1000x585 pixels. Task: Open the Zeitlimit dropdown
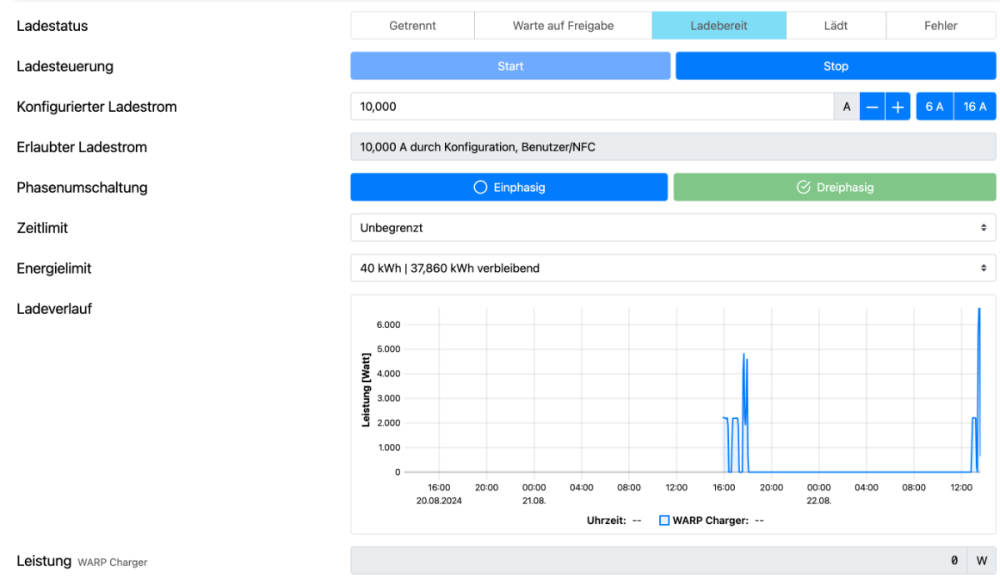[673, 228]
